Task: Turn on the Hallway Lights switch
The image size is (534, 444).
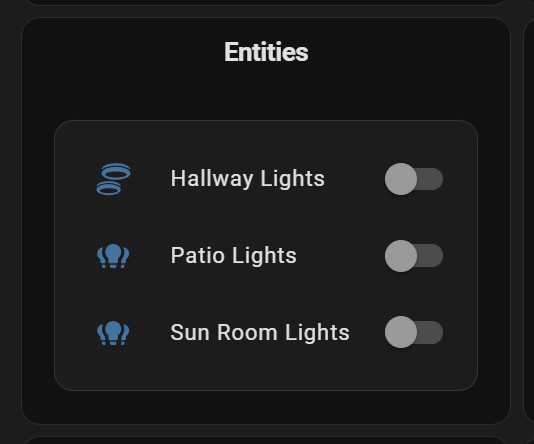Action: (414, 179)
